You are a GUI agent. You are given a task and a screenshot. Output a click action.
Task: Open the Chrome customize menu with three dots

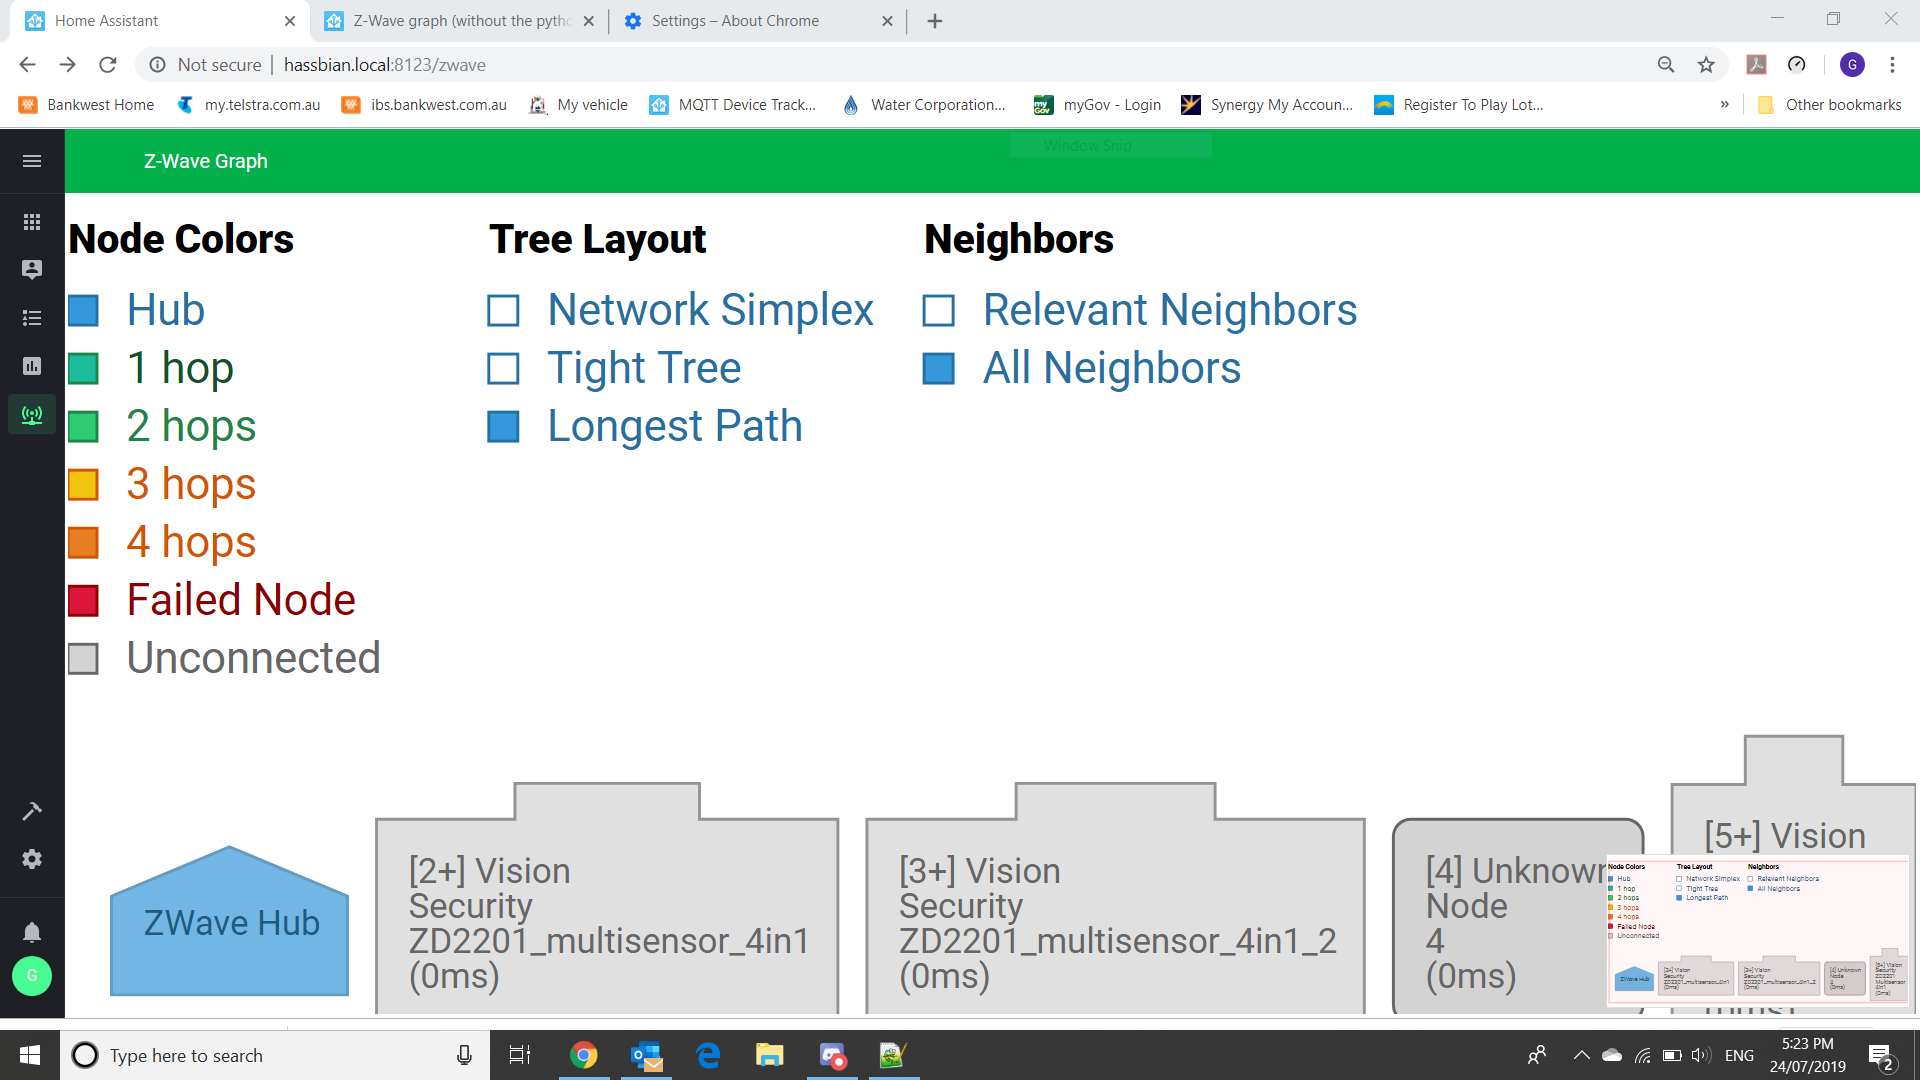click(x=1892, y=65)
